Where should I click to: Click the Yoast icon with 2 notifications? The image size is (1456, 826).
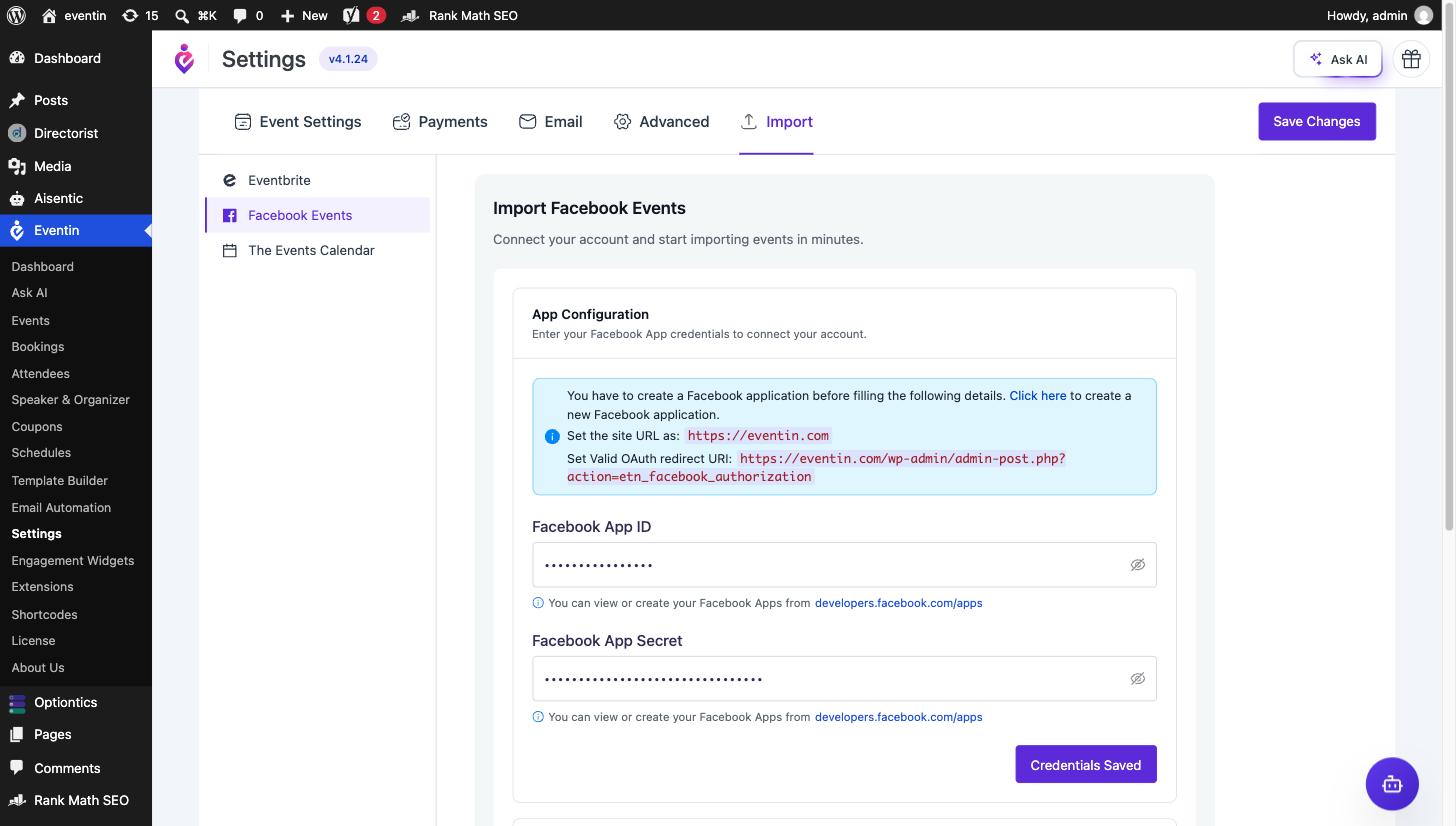click(x=364, y=15)
